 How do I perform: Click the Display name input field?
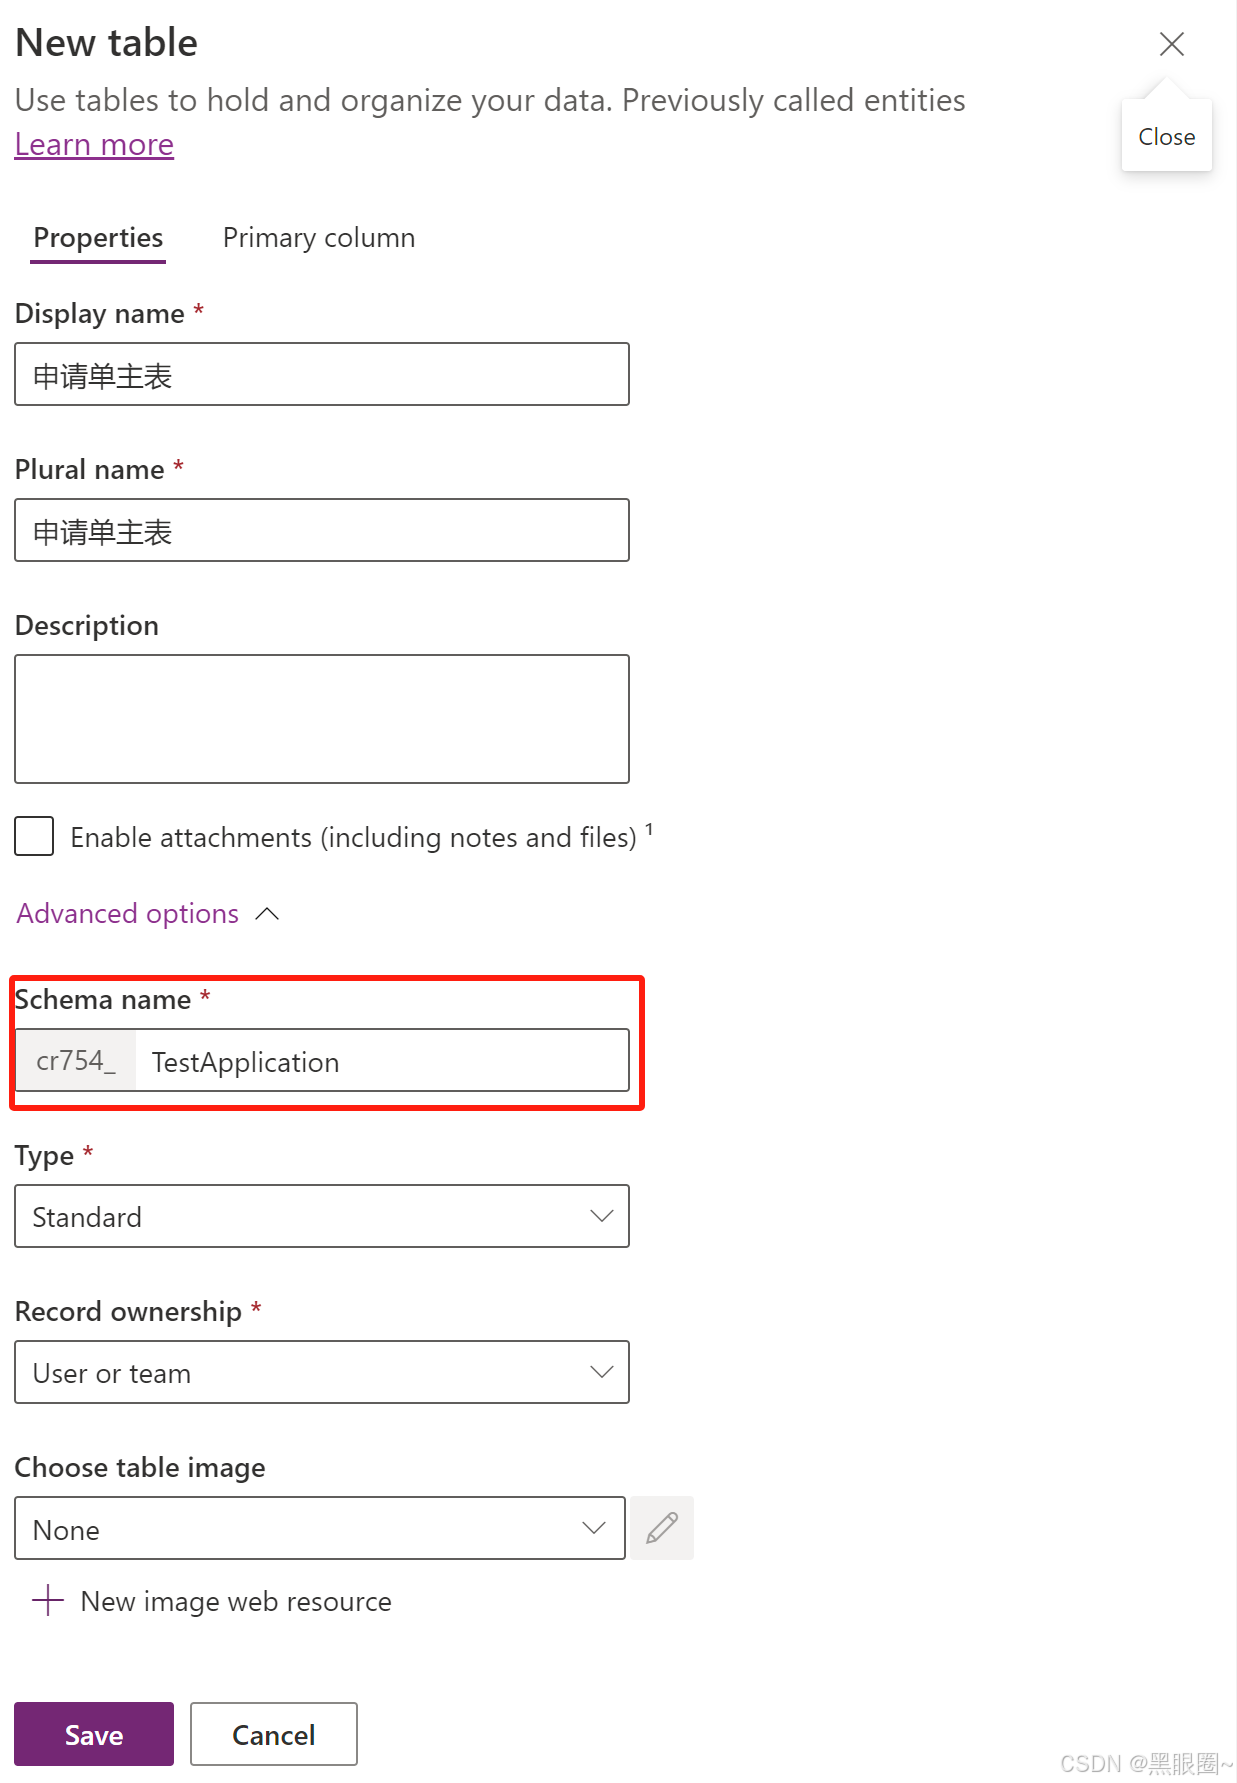point(321,374)
